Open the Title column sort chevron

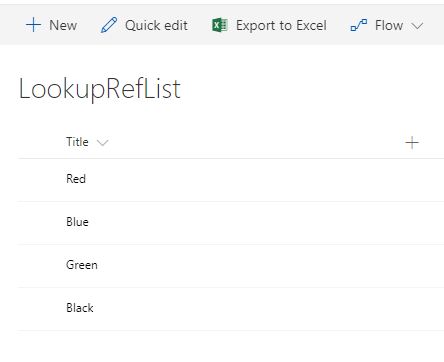click(x=102, y=143)
